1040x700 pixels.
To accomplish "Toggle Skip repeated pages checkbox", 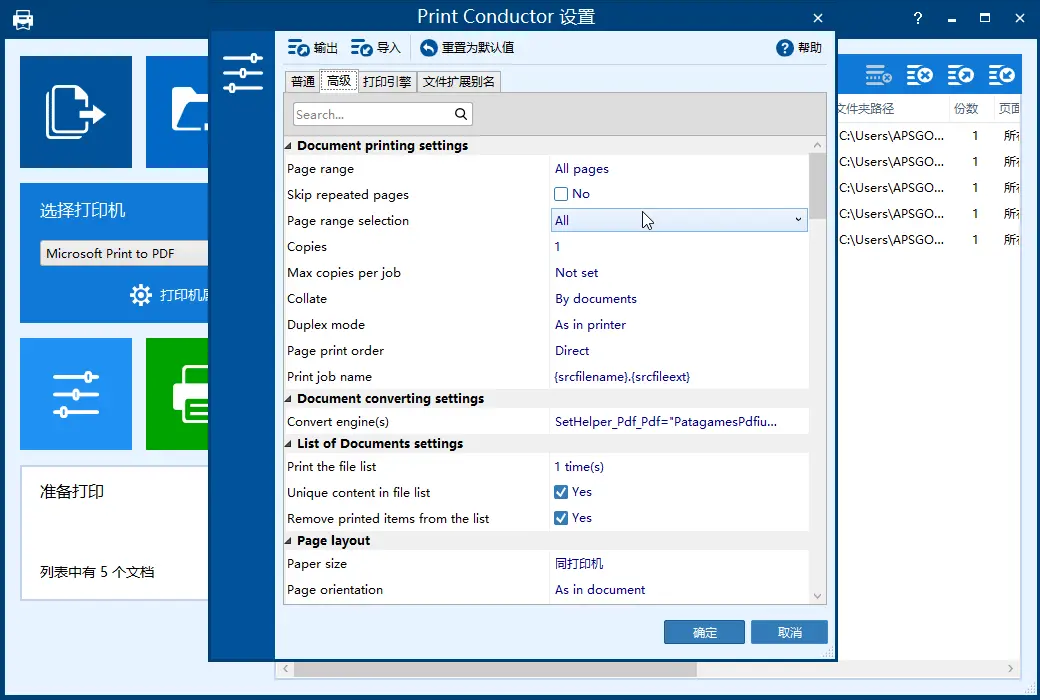I will 561,194.
